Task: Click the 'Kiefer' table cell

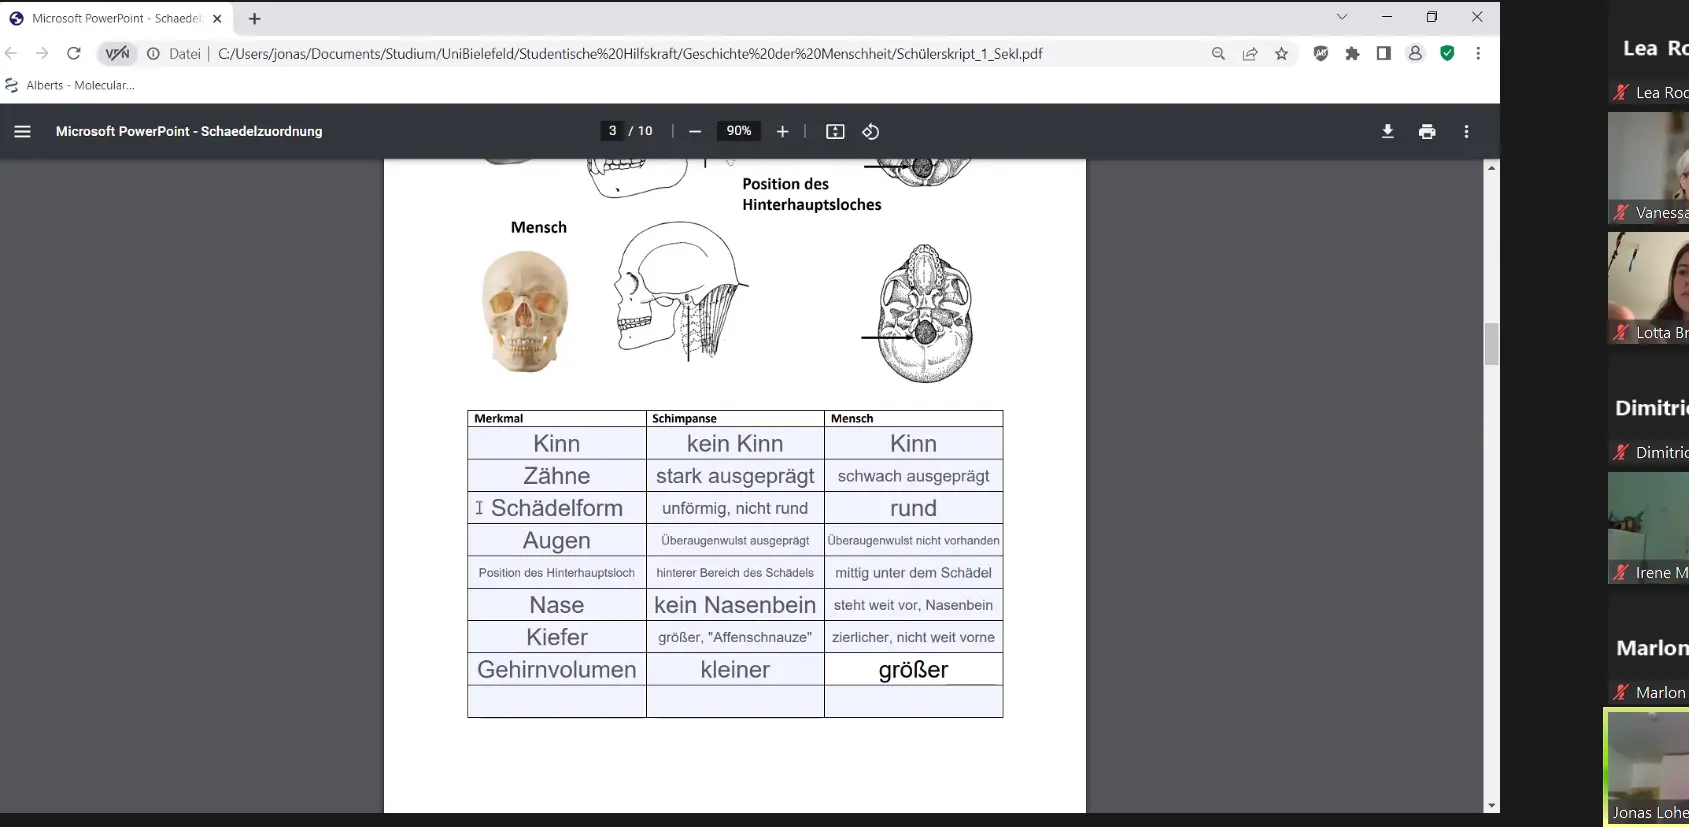Action: point(557,637)
